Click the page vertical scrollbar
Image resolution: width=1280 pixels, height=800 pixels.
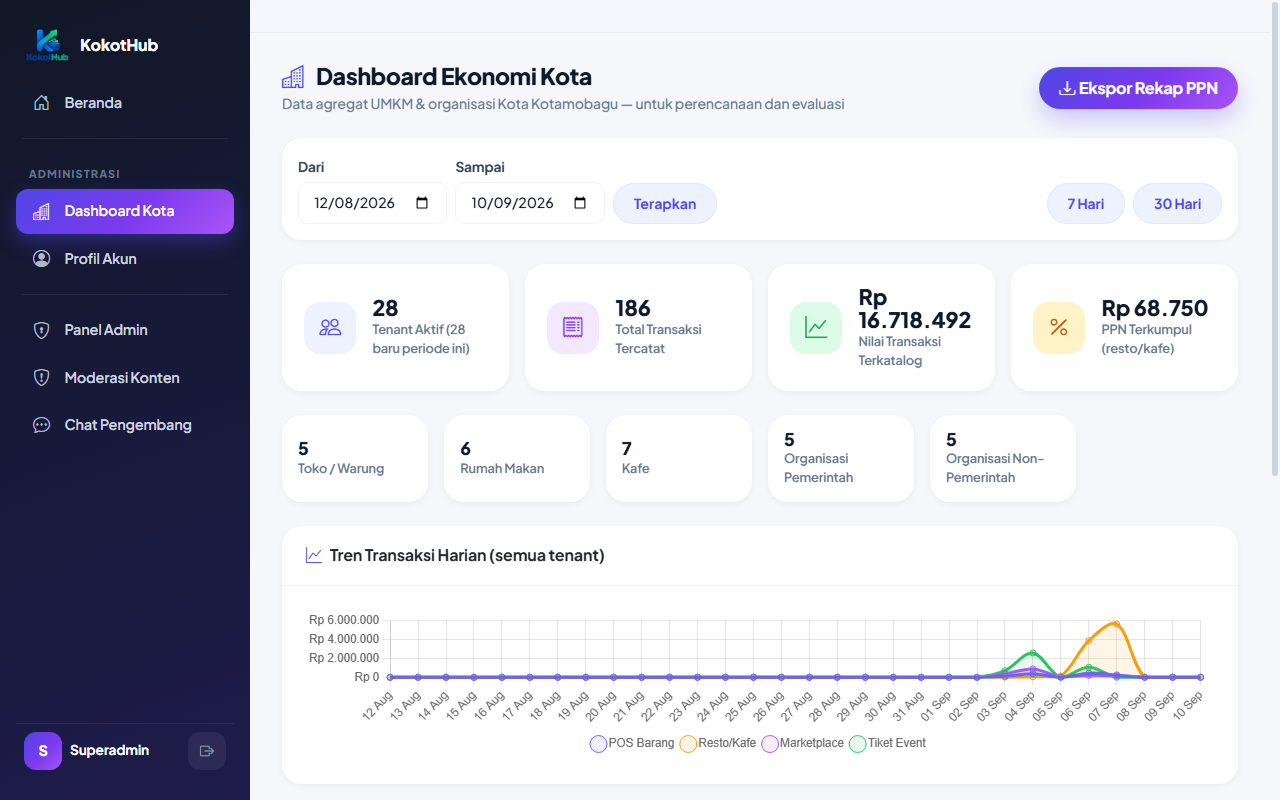click(x=1273, y=240)
